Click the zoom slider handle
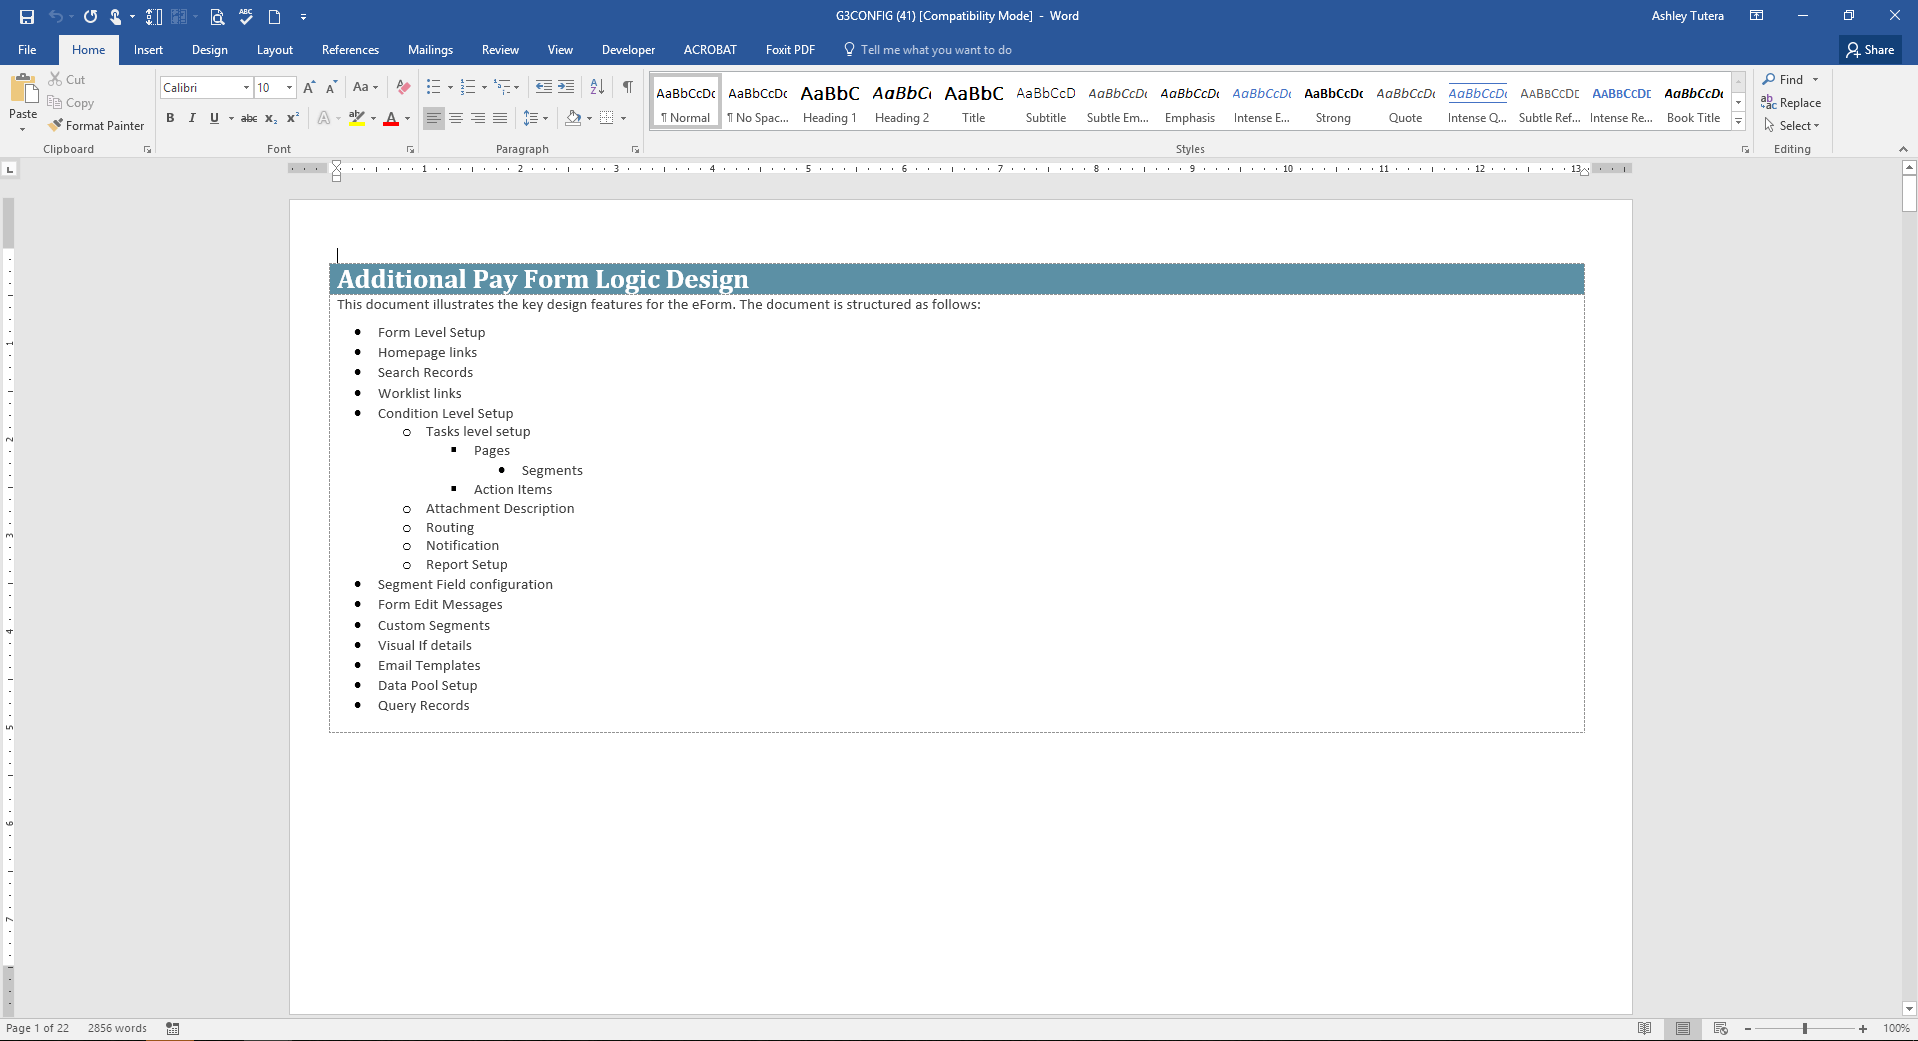 pyautogui.click(x=1805, y=1029)
